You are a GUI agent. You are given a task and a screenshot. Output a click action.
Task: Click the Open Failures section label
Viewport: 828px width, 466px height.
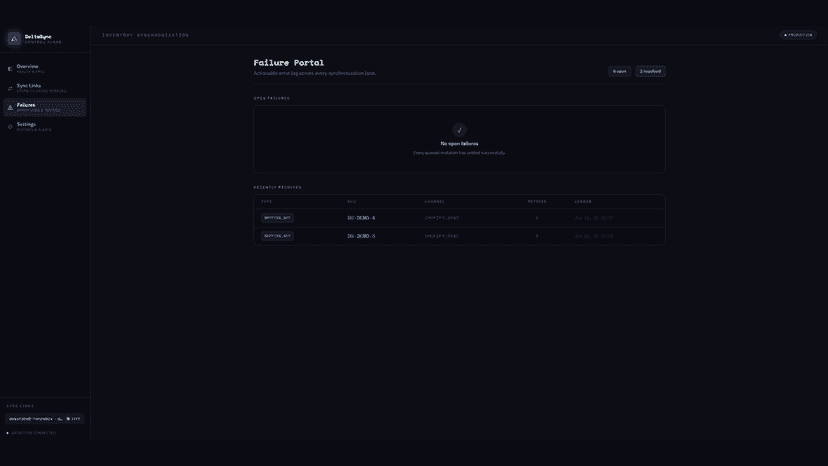[271, 98]
